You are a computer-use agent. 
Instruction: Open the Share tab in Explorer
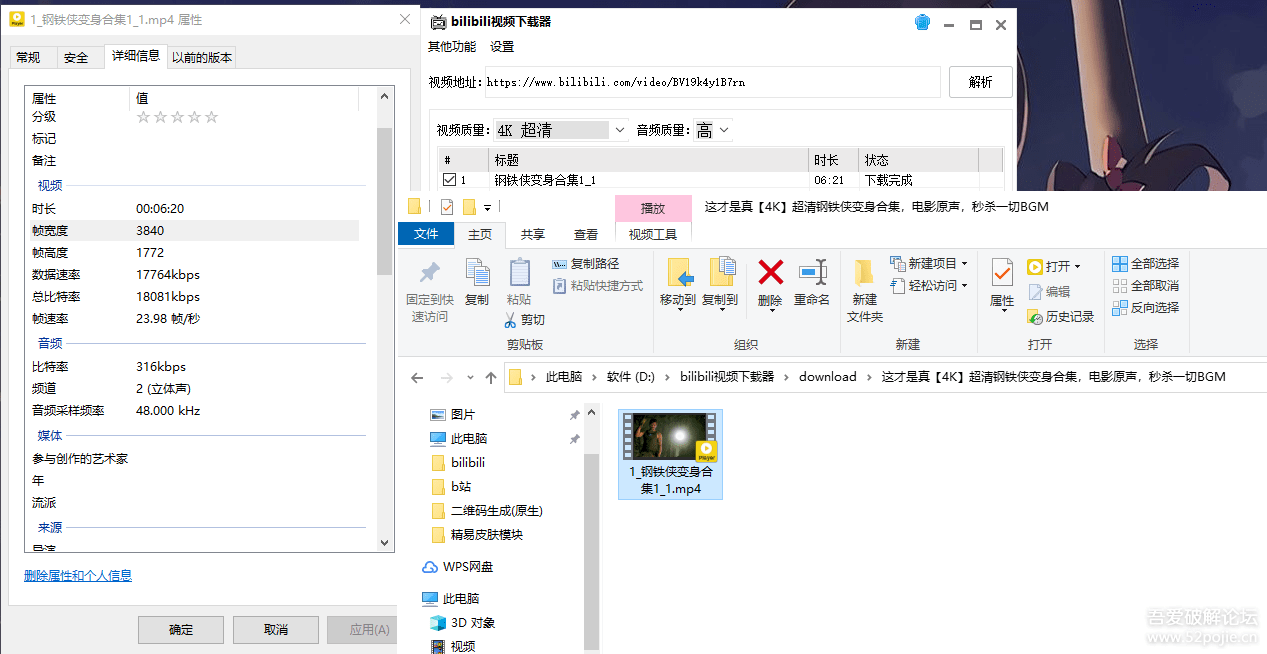click(x=533, y=234)
